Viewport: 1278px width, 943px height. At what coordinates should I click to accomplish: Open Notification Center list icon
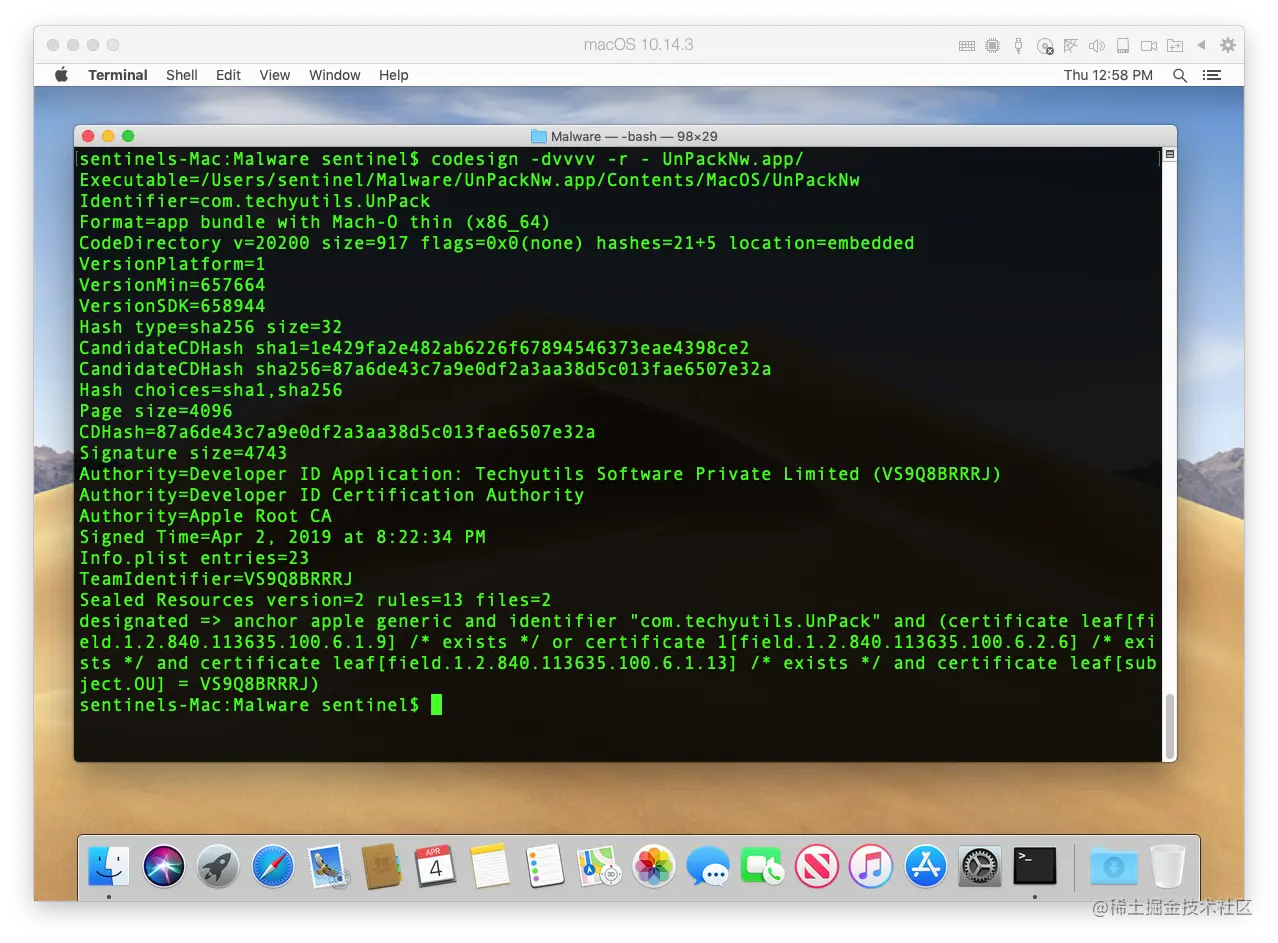click(x=1212, y=75)
